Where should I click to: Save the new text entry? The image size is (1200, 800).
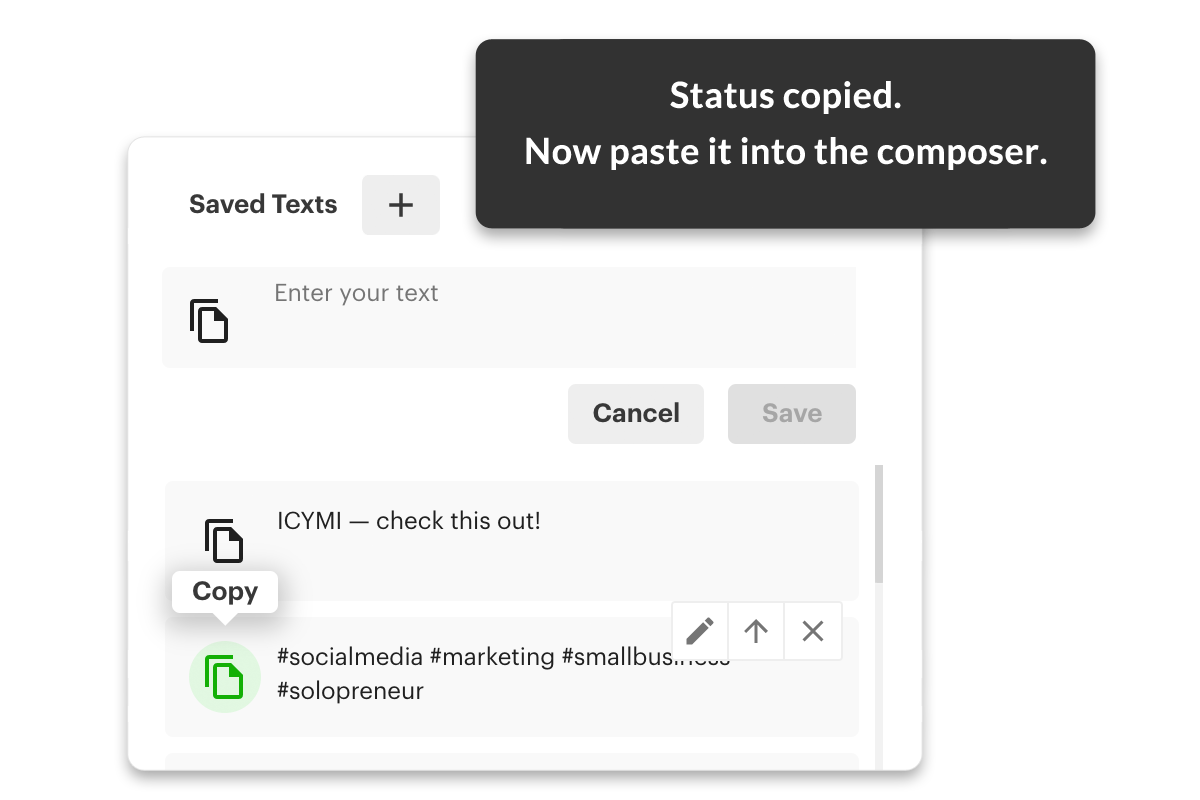click(x=792, y=413)
